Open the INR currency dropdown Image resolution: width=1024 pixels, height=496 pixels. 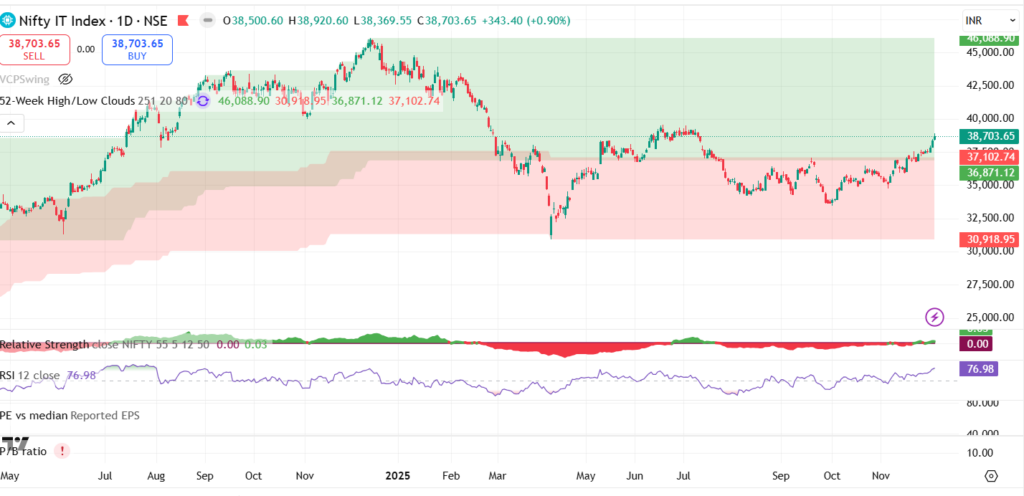989,21
